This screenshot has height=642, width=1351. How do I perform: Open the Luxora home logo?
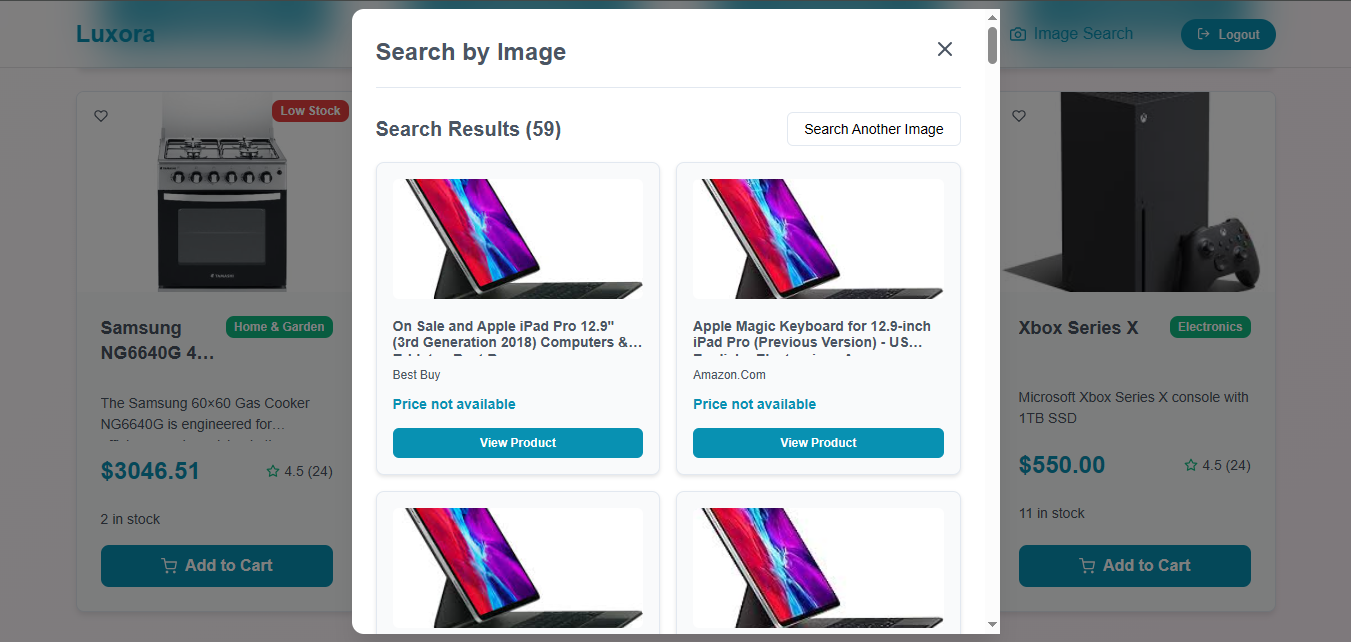click(115, 34)
